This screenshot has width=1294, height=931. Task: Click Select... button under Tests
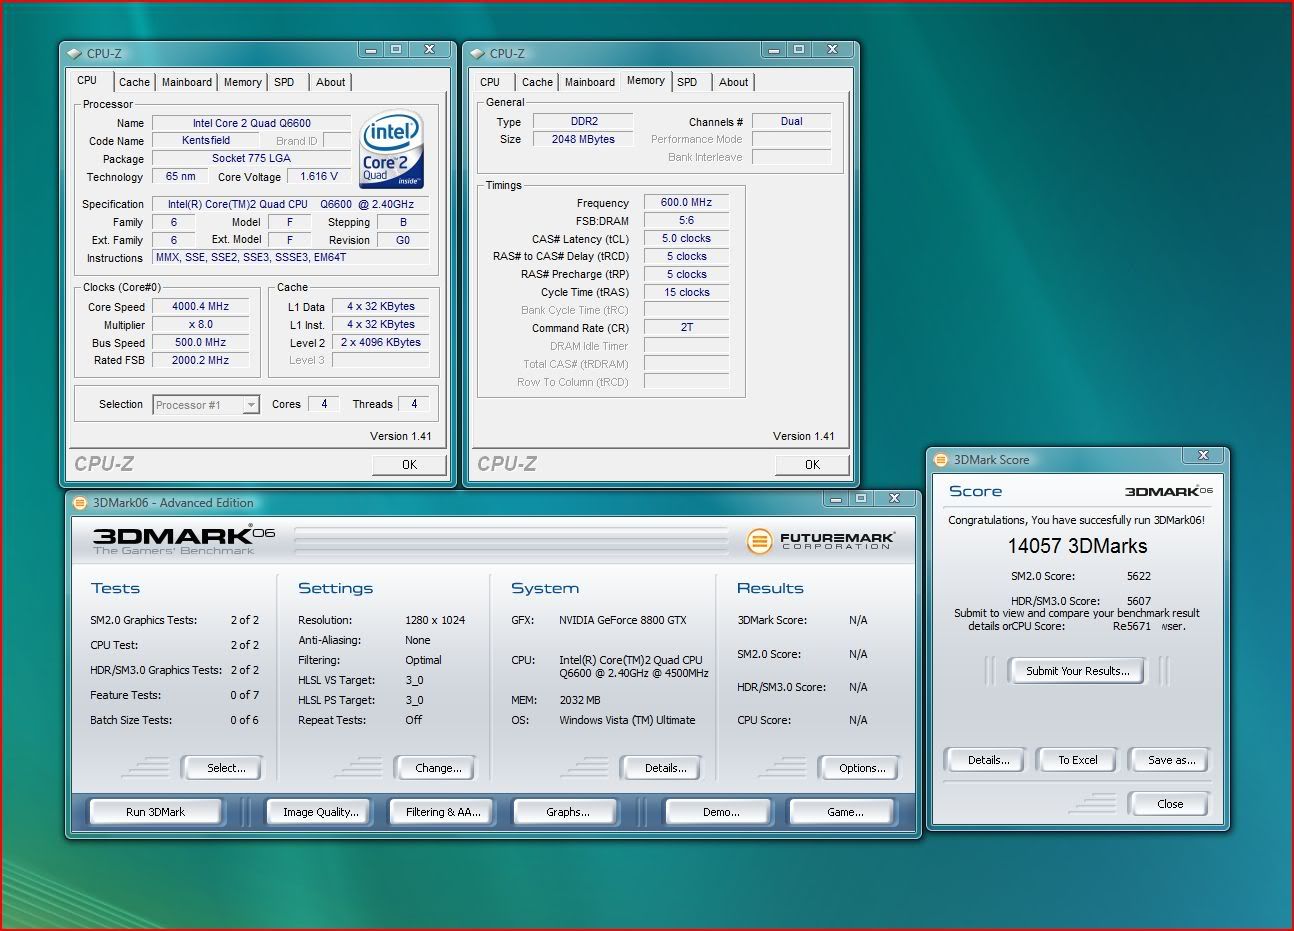coord(222,768)
